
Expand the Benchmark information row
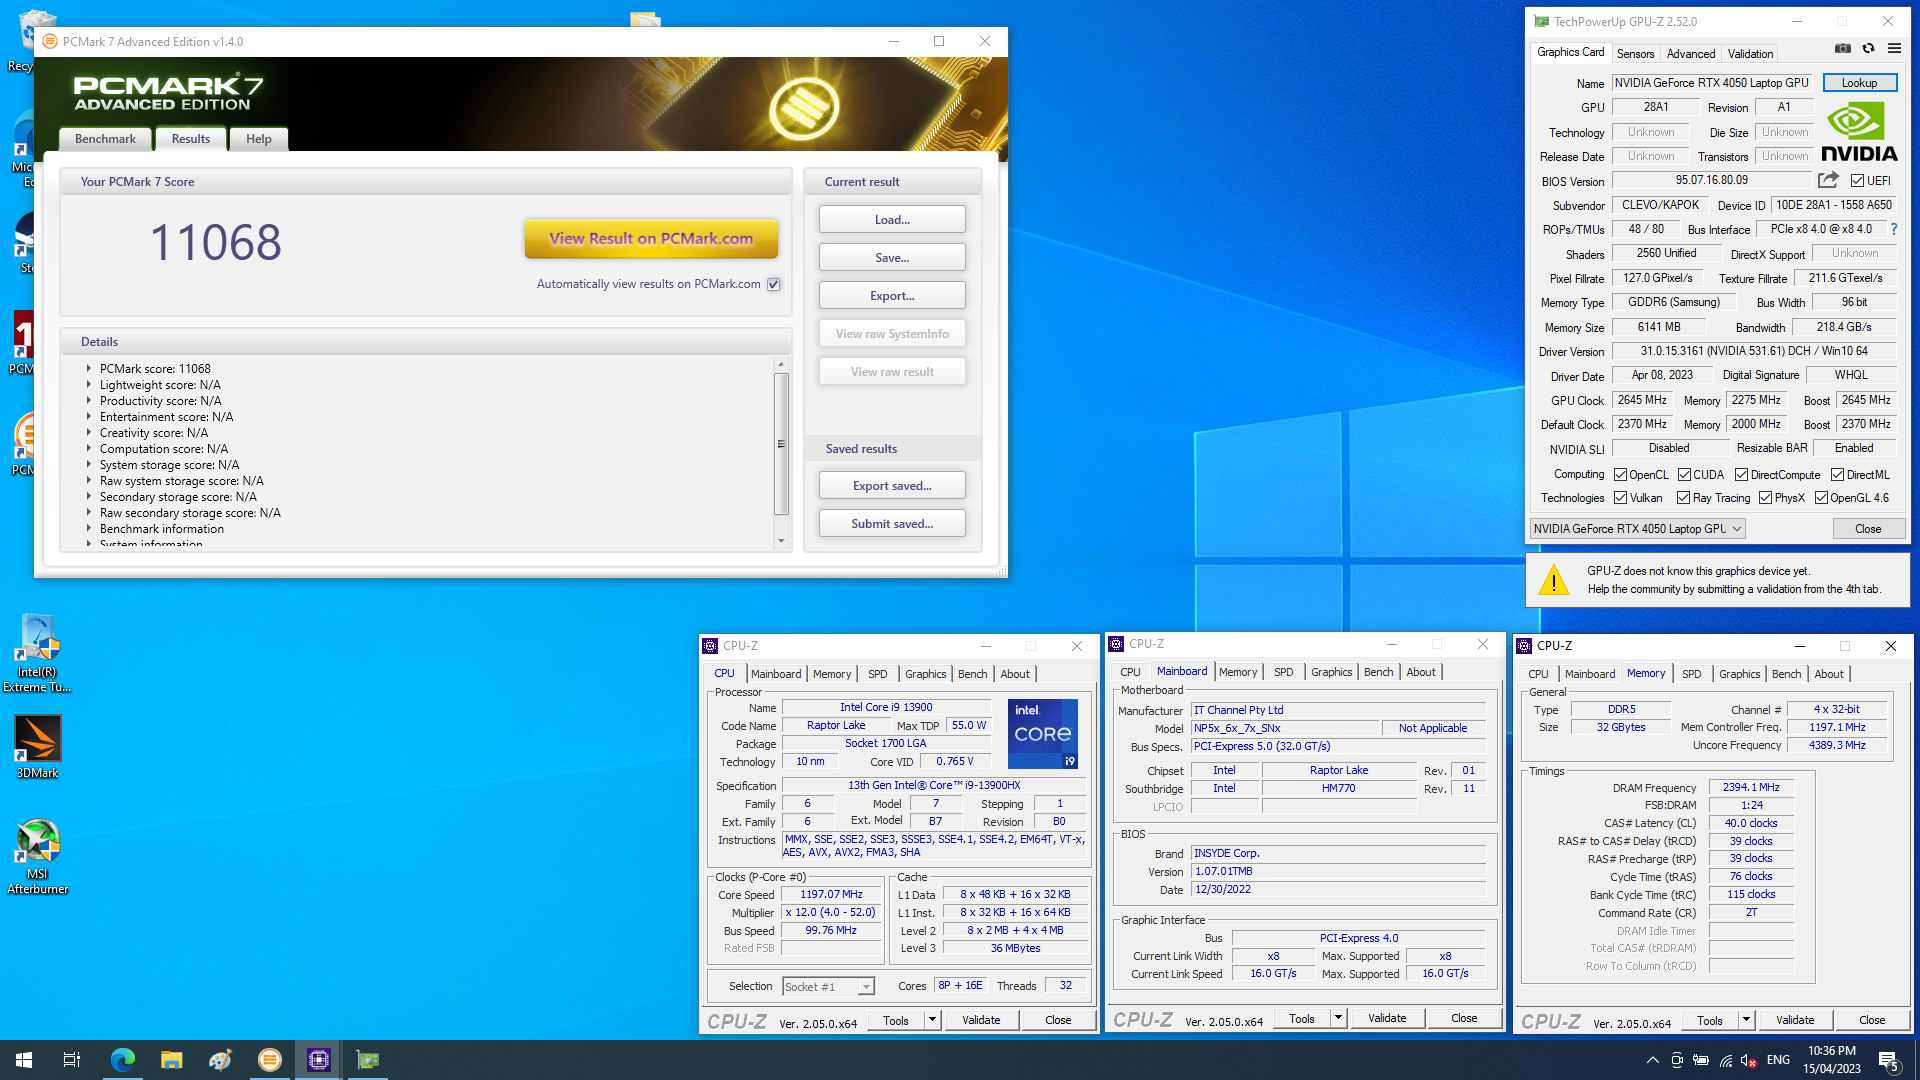tap(89, 528)
